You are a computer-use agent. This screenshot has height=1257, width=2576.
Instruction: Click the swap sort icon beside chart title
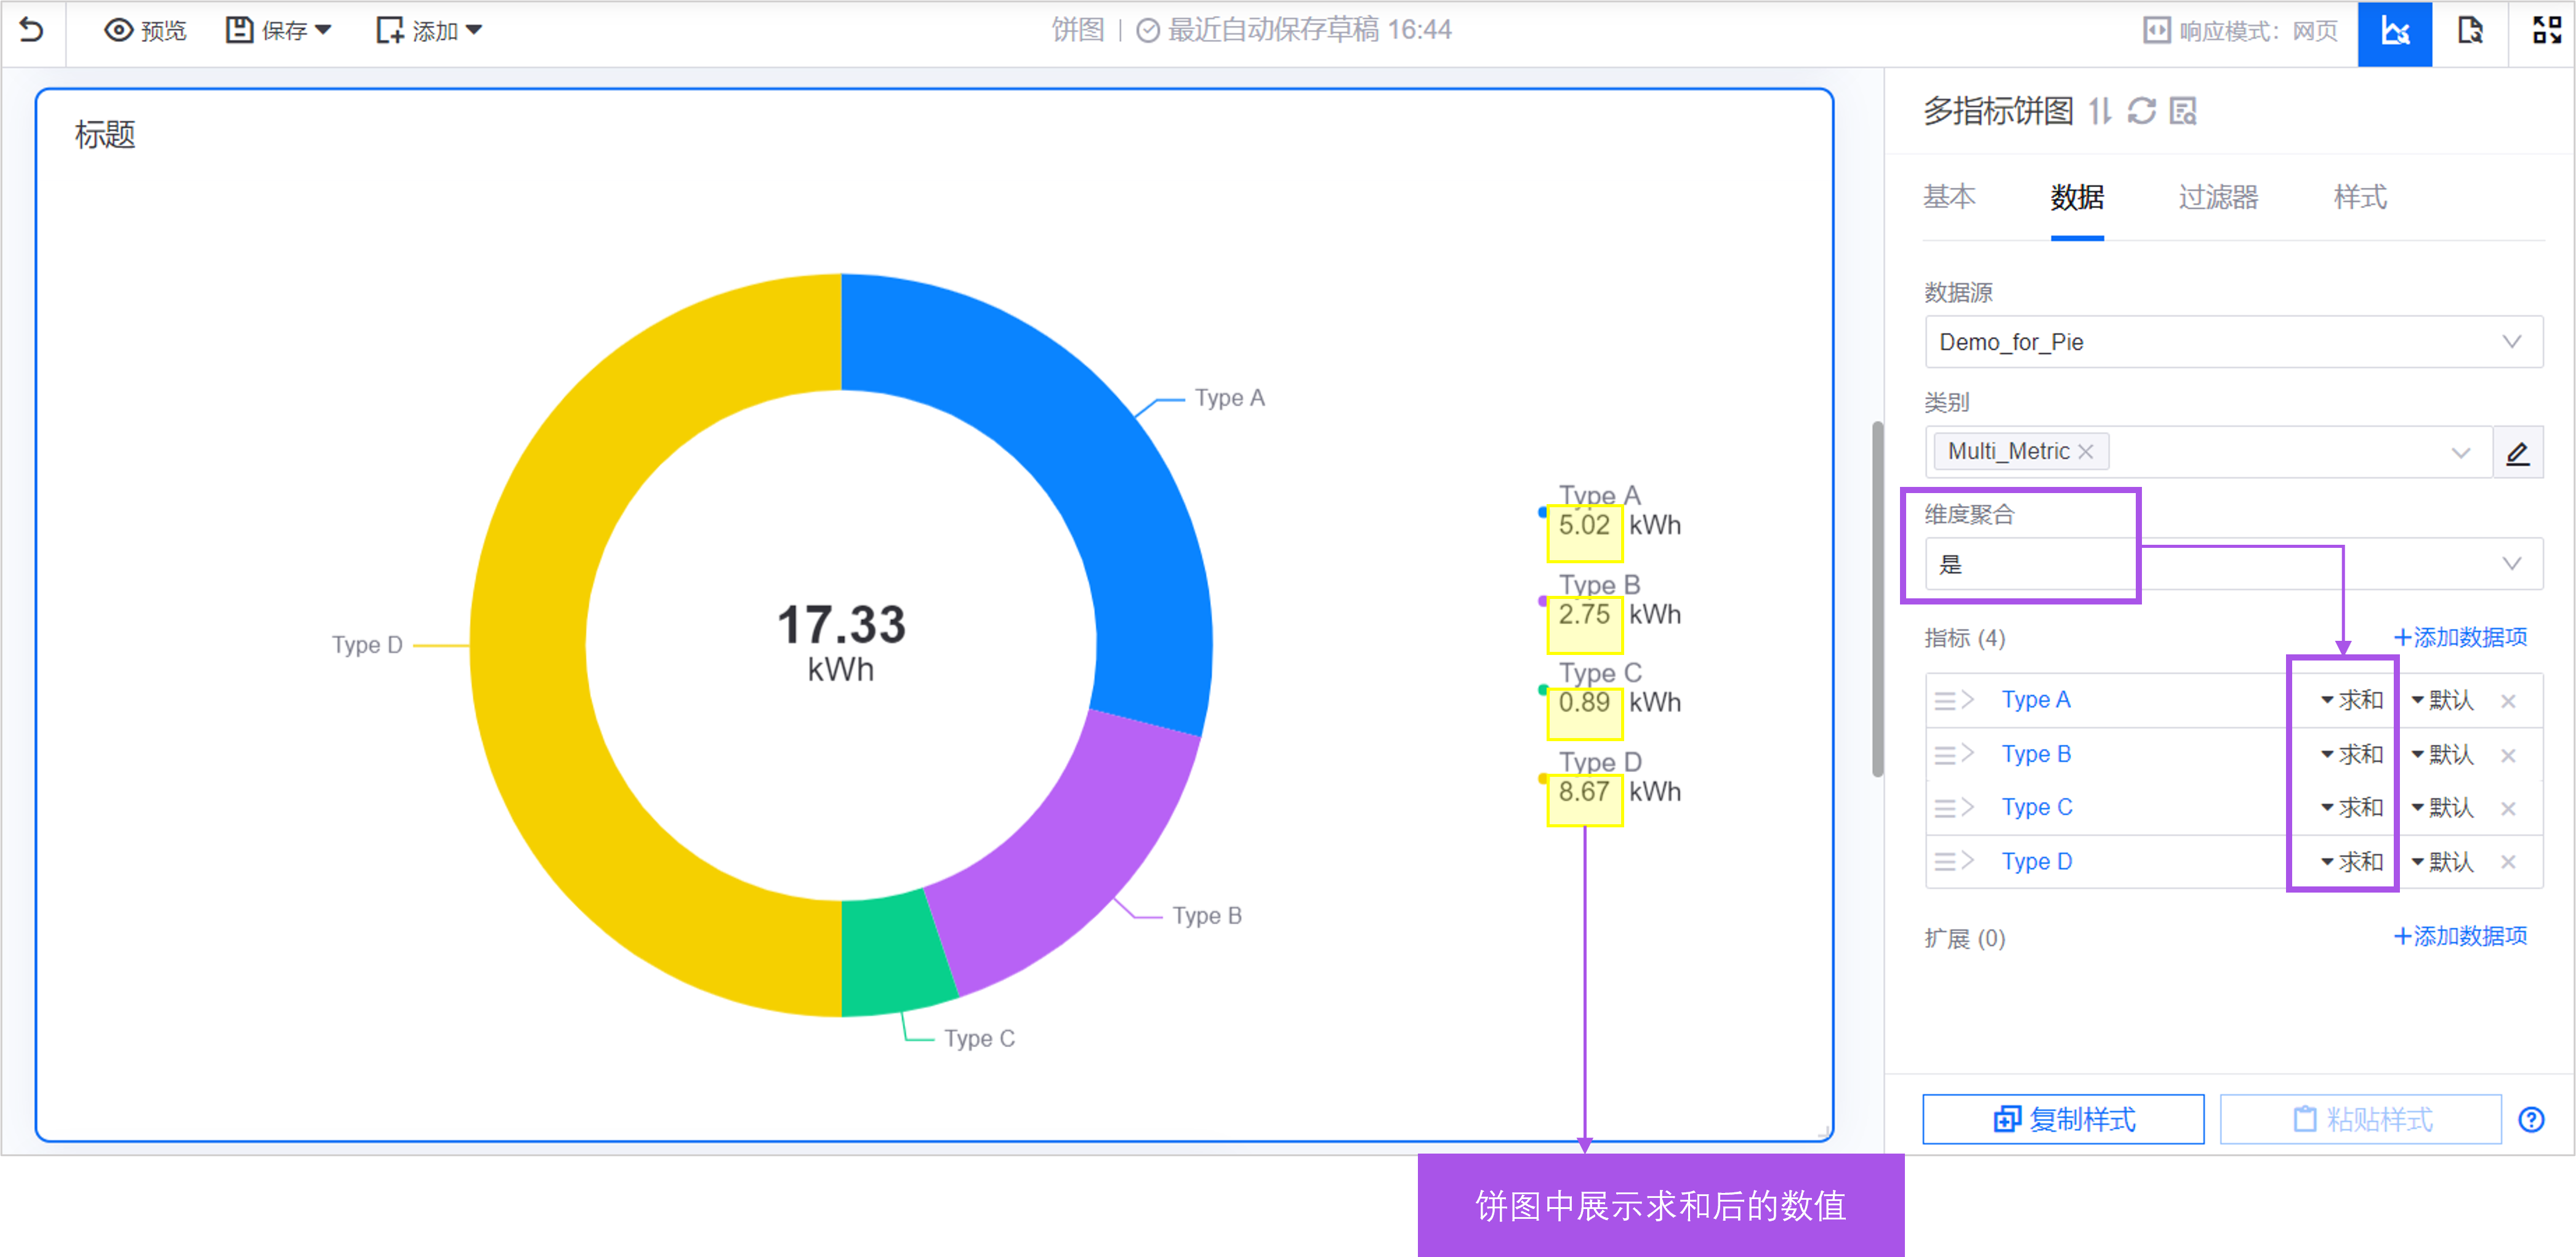point(2099,111)
